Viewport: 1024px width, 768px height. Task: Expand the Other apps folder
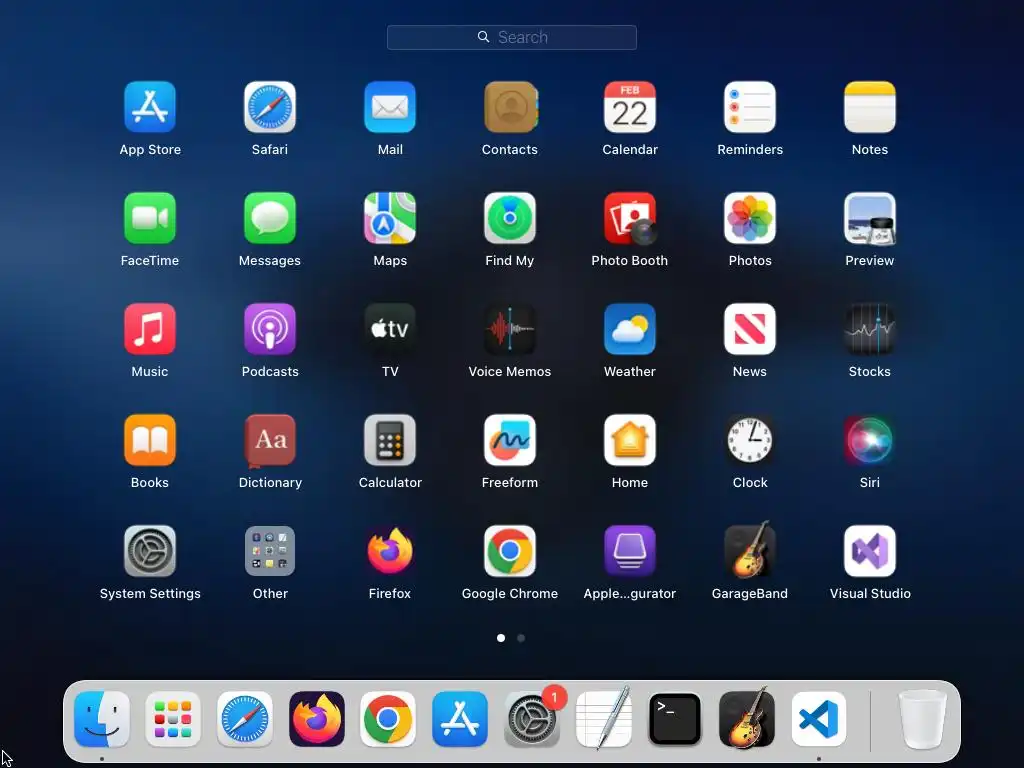click(x=270, y=551)
